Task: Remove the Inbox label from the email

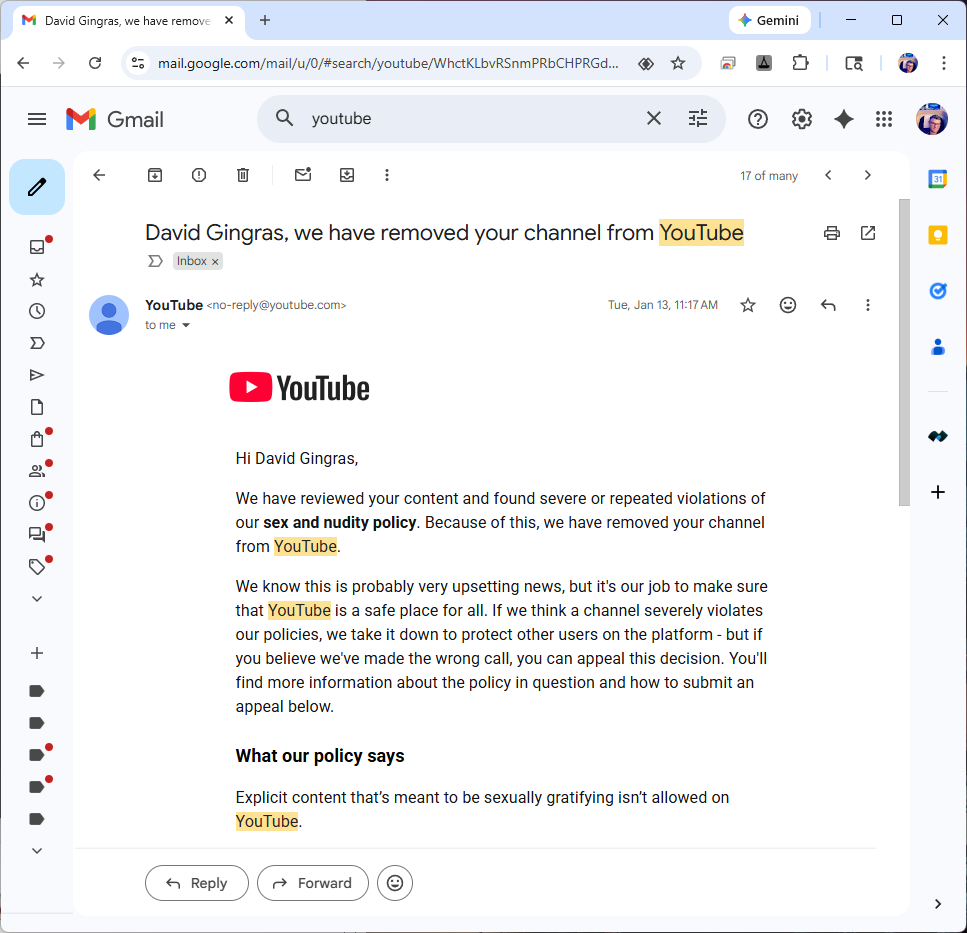Action: pyautogui.click(x=215, y=262)
